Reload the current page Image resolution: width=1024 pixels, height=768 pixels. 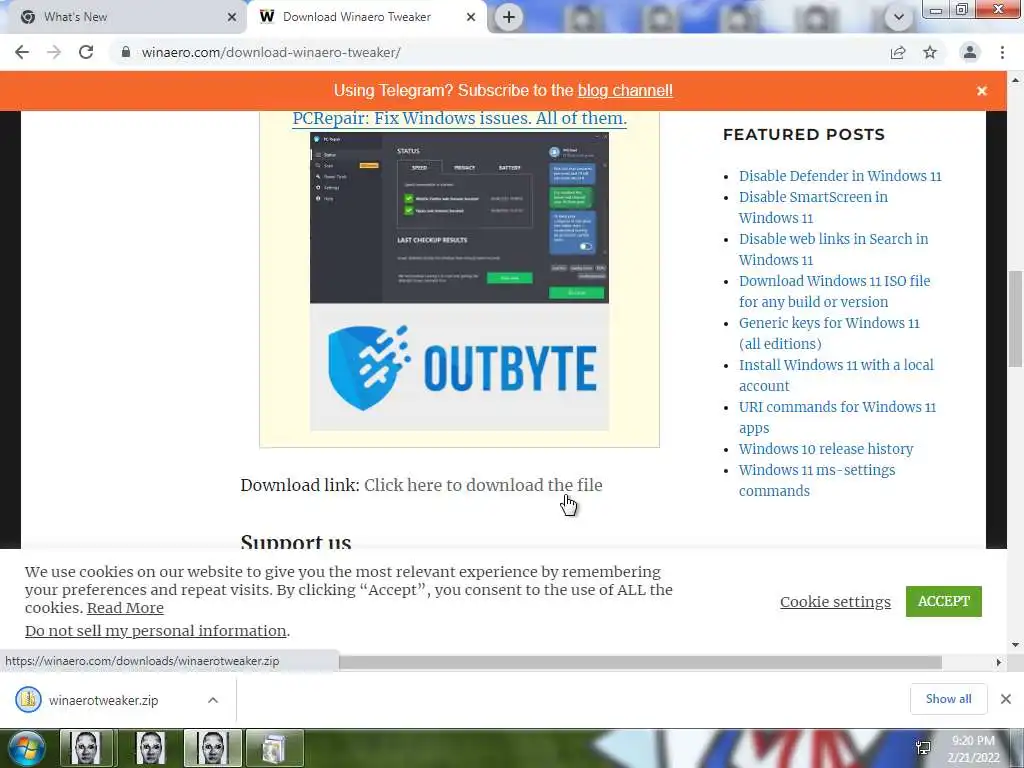86,52
